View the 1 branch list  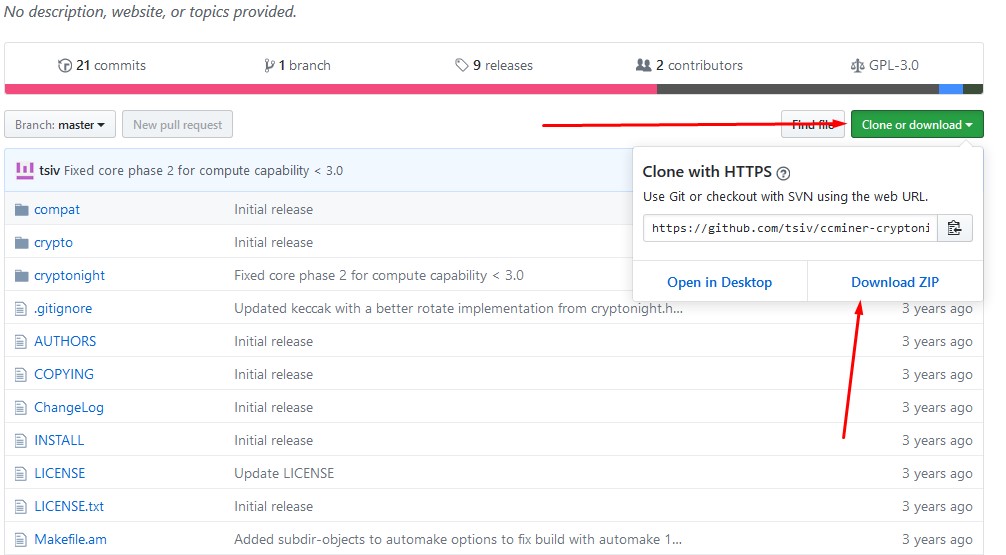[x=297, y=65]
